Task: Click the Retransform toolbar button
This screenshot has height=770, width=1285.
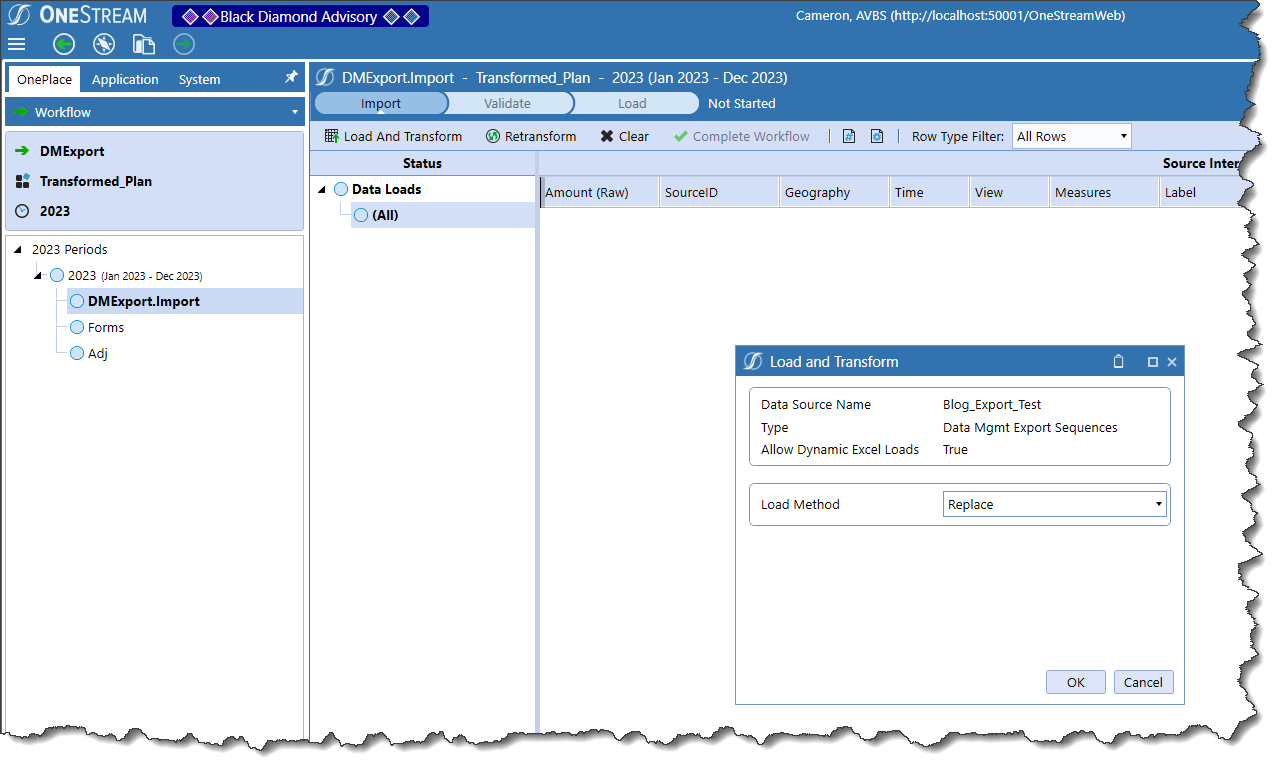Action: [x=531, y=136]
